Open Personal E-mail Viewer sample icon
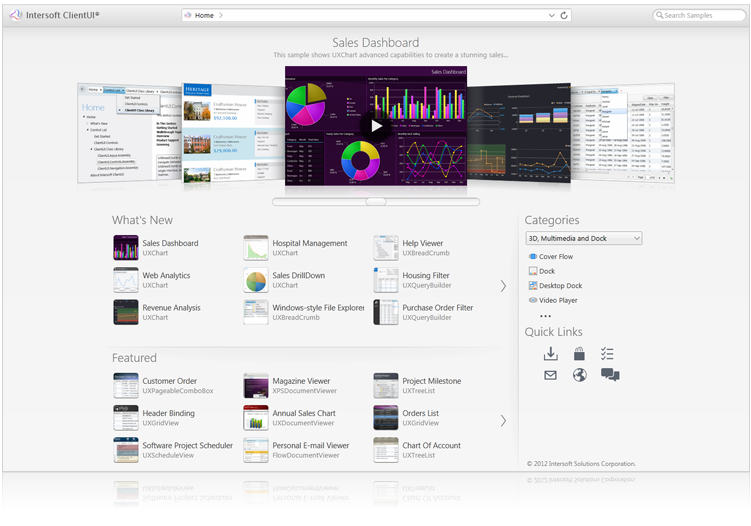 click(256, 450)
